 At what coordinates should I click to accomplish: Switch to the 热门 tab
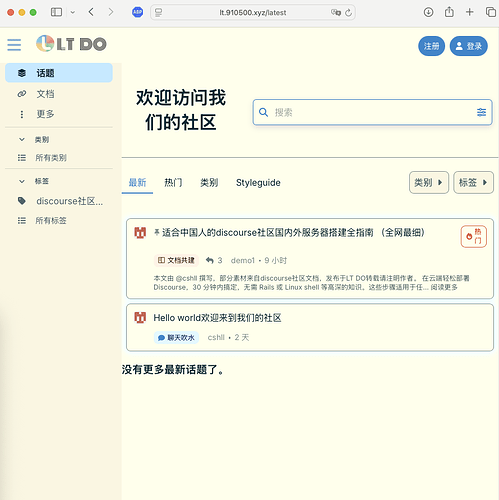(173, 183)
